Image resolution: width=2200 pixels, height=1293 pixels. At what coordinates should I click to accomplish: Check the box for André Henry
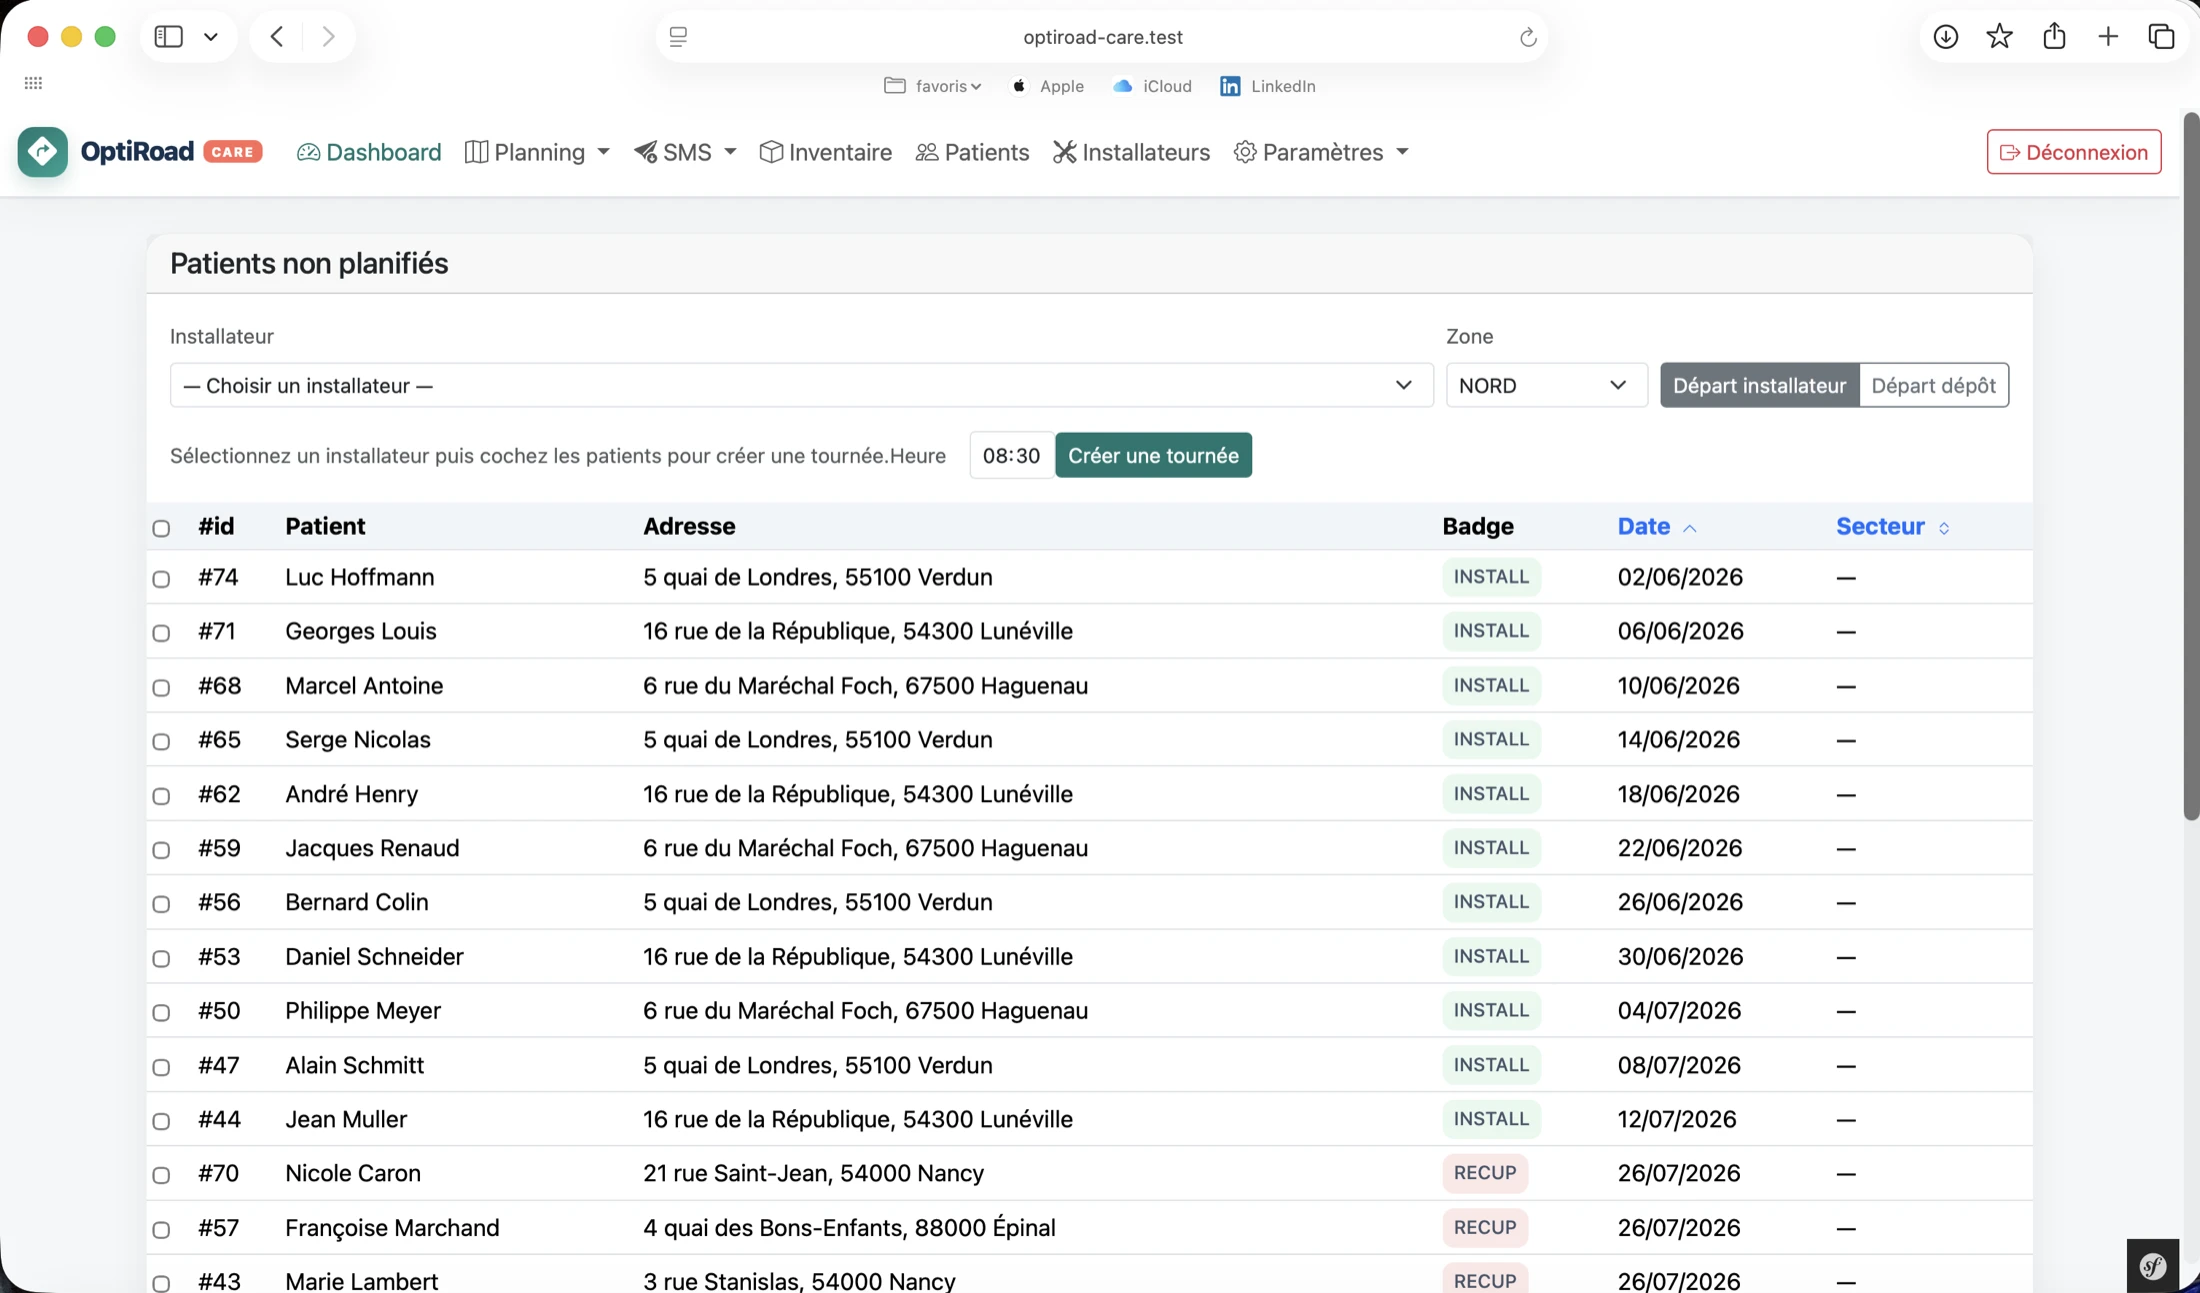(161, 796)
